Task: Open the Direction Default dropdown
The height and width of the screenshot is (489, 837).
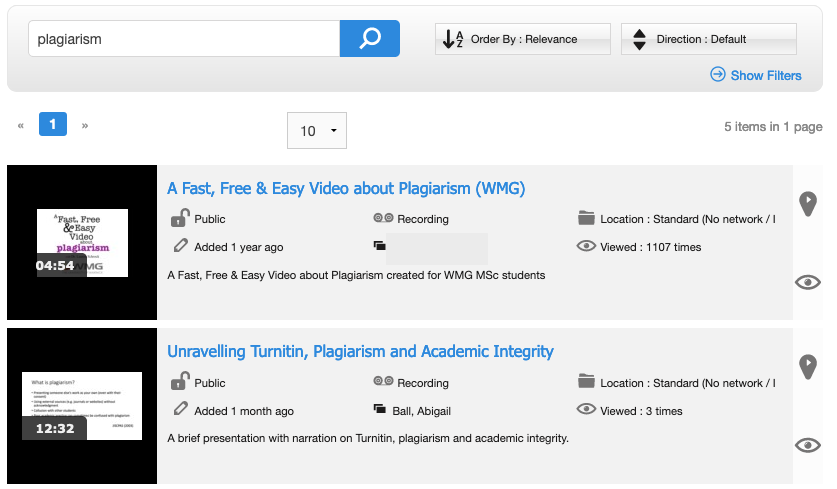Action: point(708,39)
